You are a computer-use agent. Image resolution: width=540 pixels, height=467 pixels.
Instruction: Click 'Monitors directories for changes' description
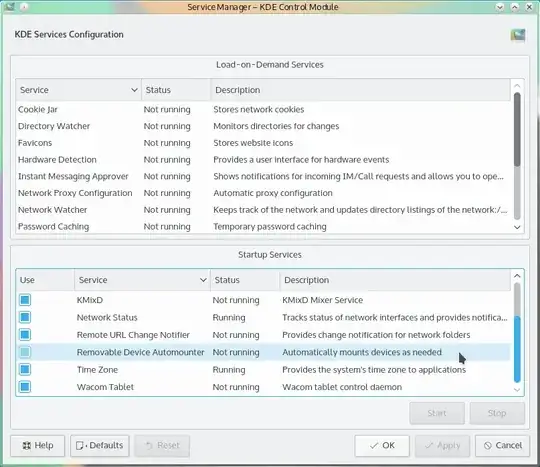pyautogui.click(x=276, y=126)
